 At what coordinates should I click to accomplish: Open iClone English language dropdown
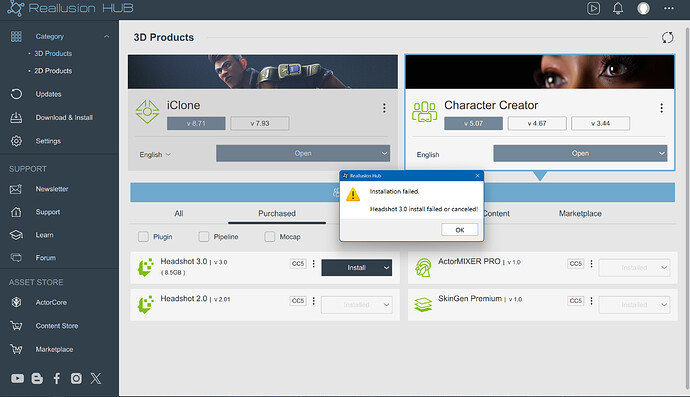155,154
